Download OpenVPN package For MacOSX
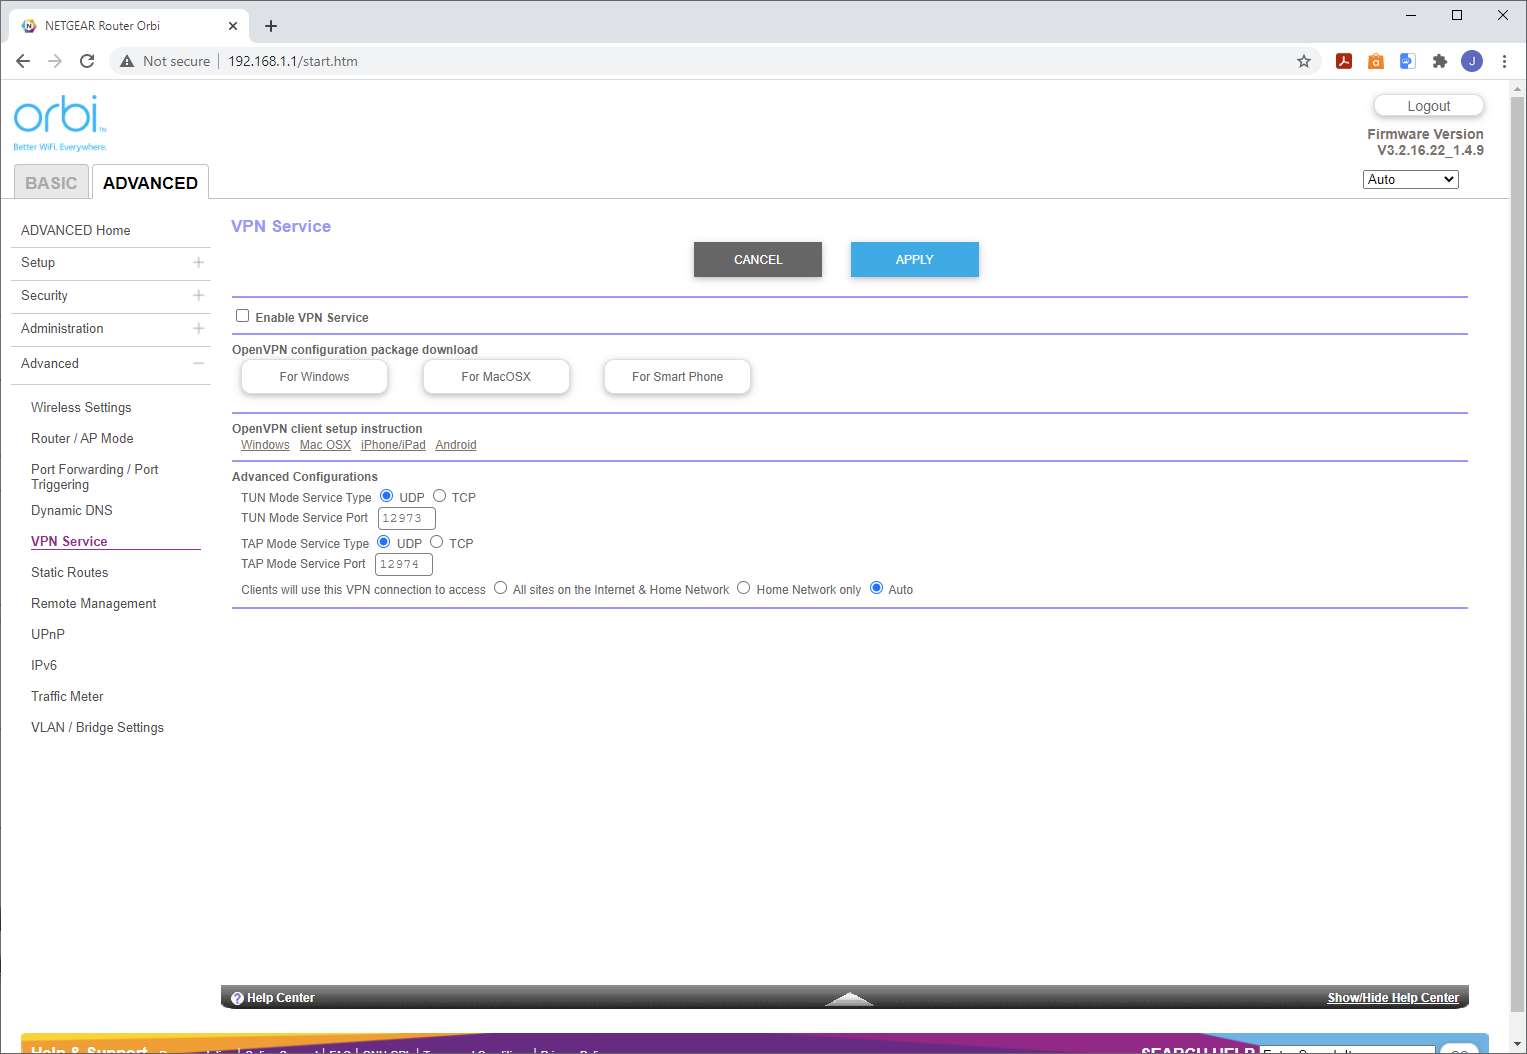The width and height of the screenshot is (1527, 1054). (496, 377)
